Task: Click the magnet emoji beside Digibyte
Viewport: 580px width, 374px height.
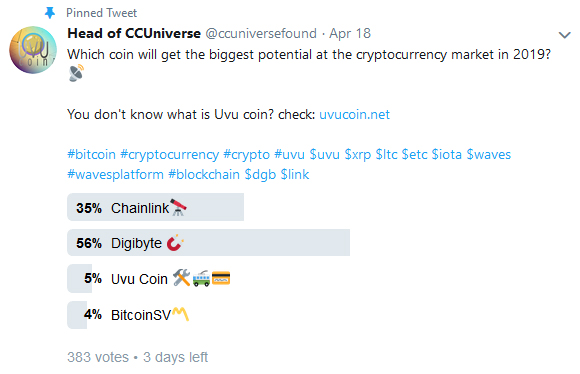Action: (175, 243)
